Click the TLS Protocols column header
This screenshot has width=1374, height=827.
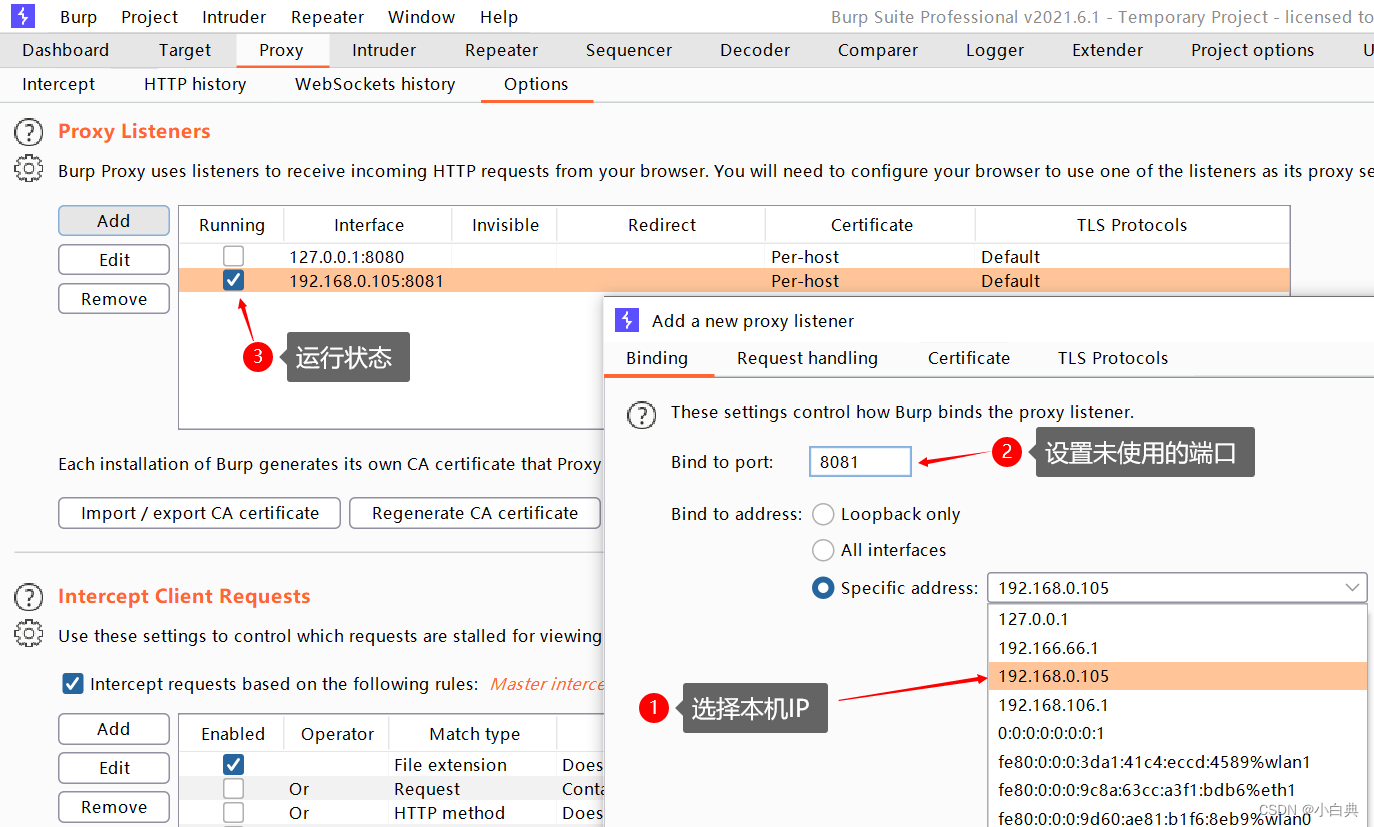tap(1132, 225)
